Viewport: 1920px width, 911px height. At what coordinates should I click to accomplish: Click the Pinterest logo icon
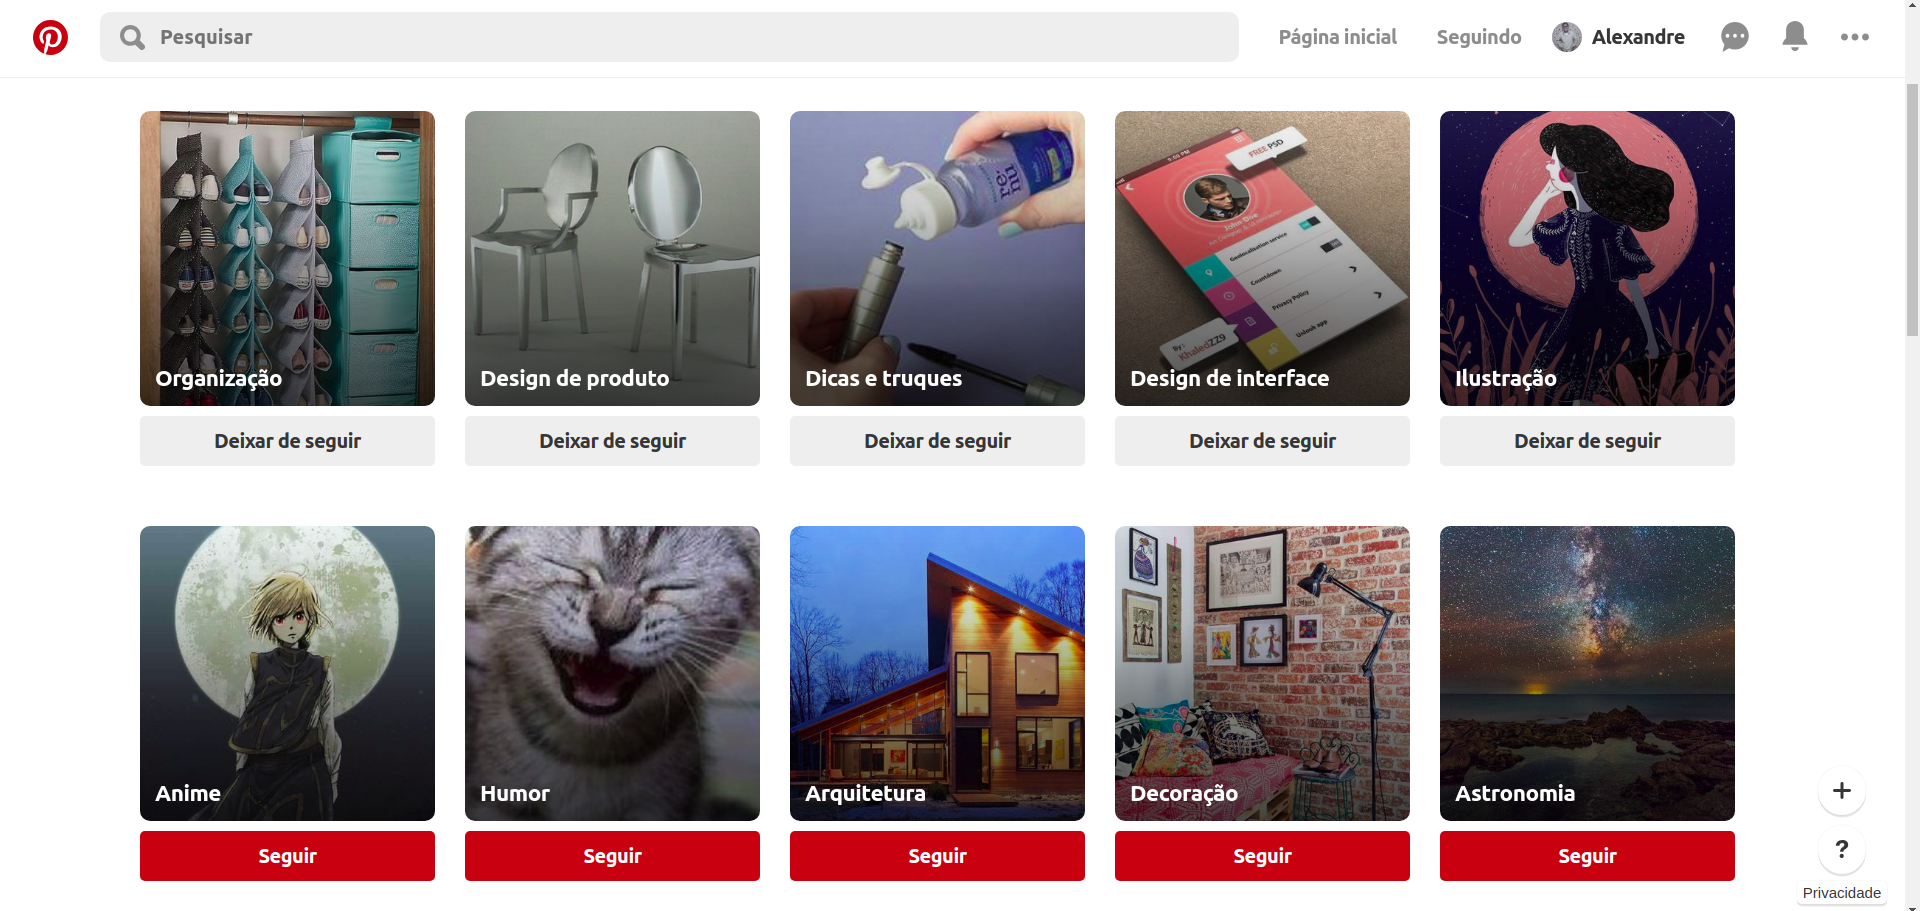tap(50, 37)
